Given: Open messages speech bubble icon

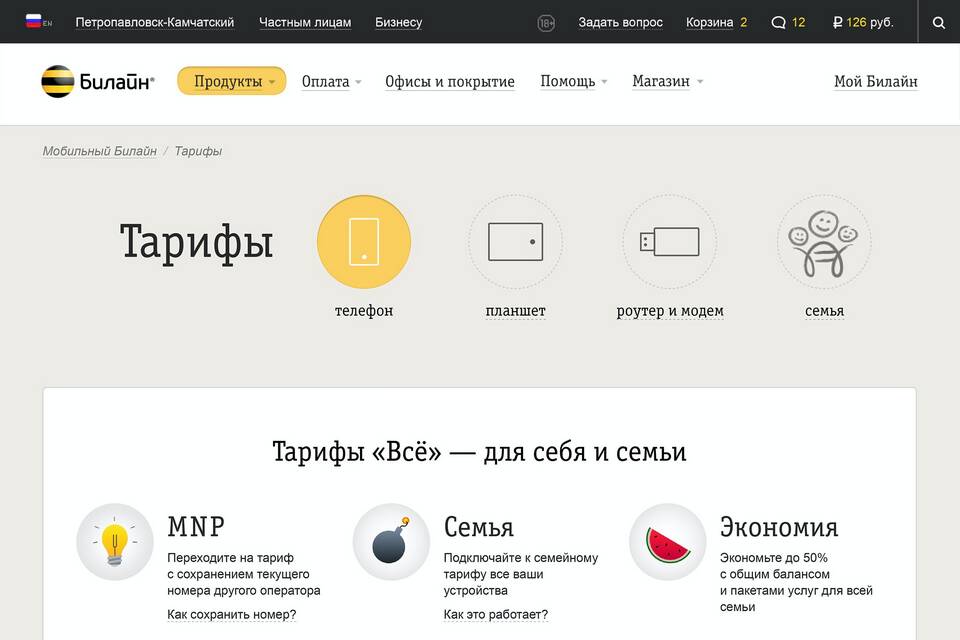Looking at the screenshot, I should (779, 22).
